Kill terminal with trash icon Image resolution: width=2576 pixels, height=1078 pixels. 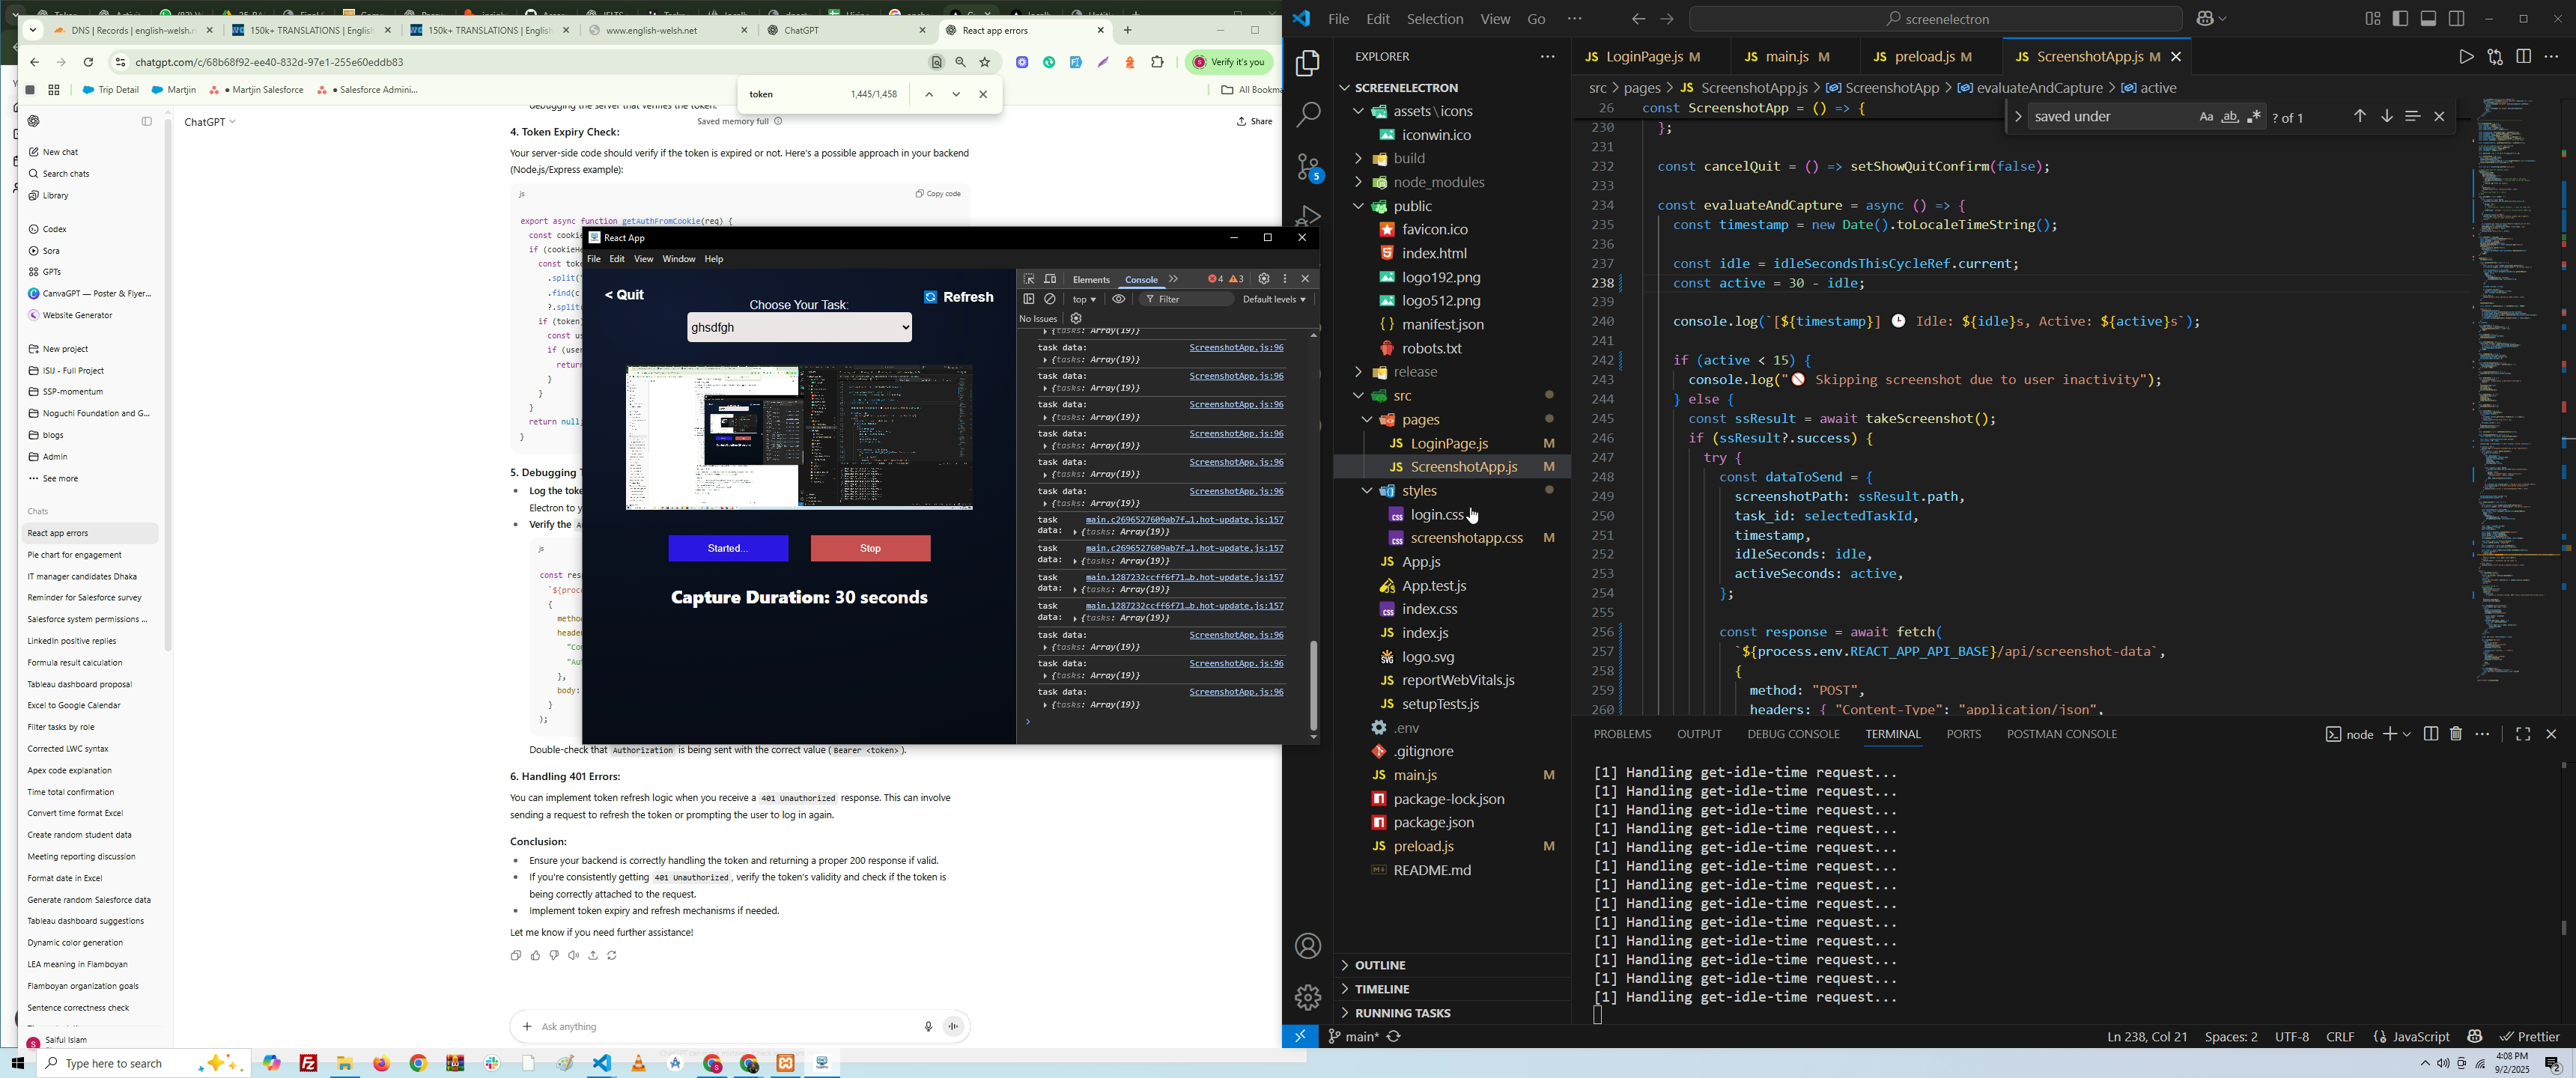point(2456,734)
